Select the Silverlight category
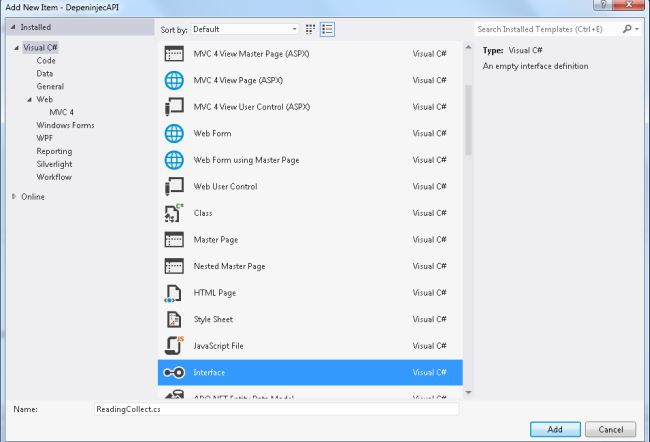Viewport: 650px width, 442px height. pos(54,164)
